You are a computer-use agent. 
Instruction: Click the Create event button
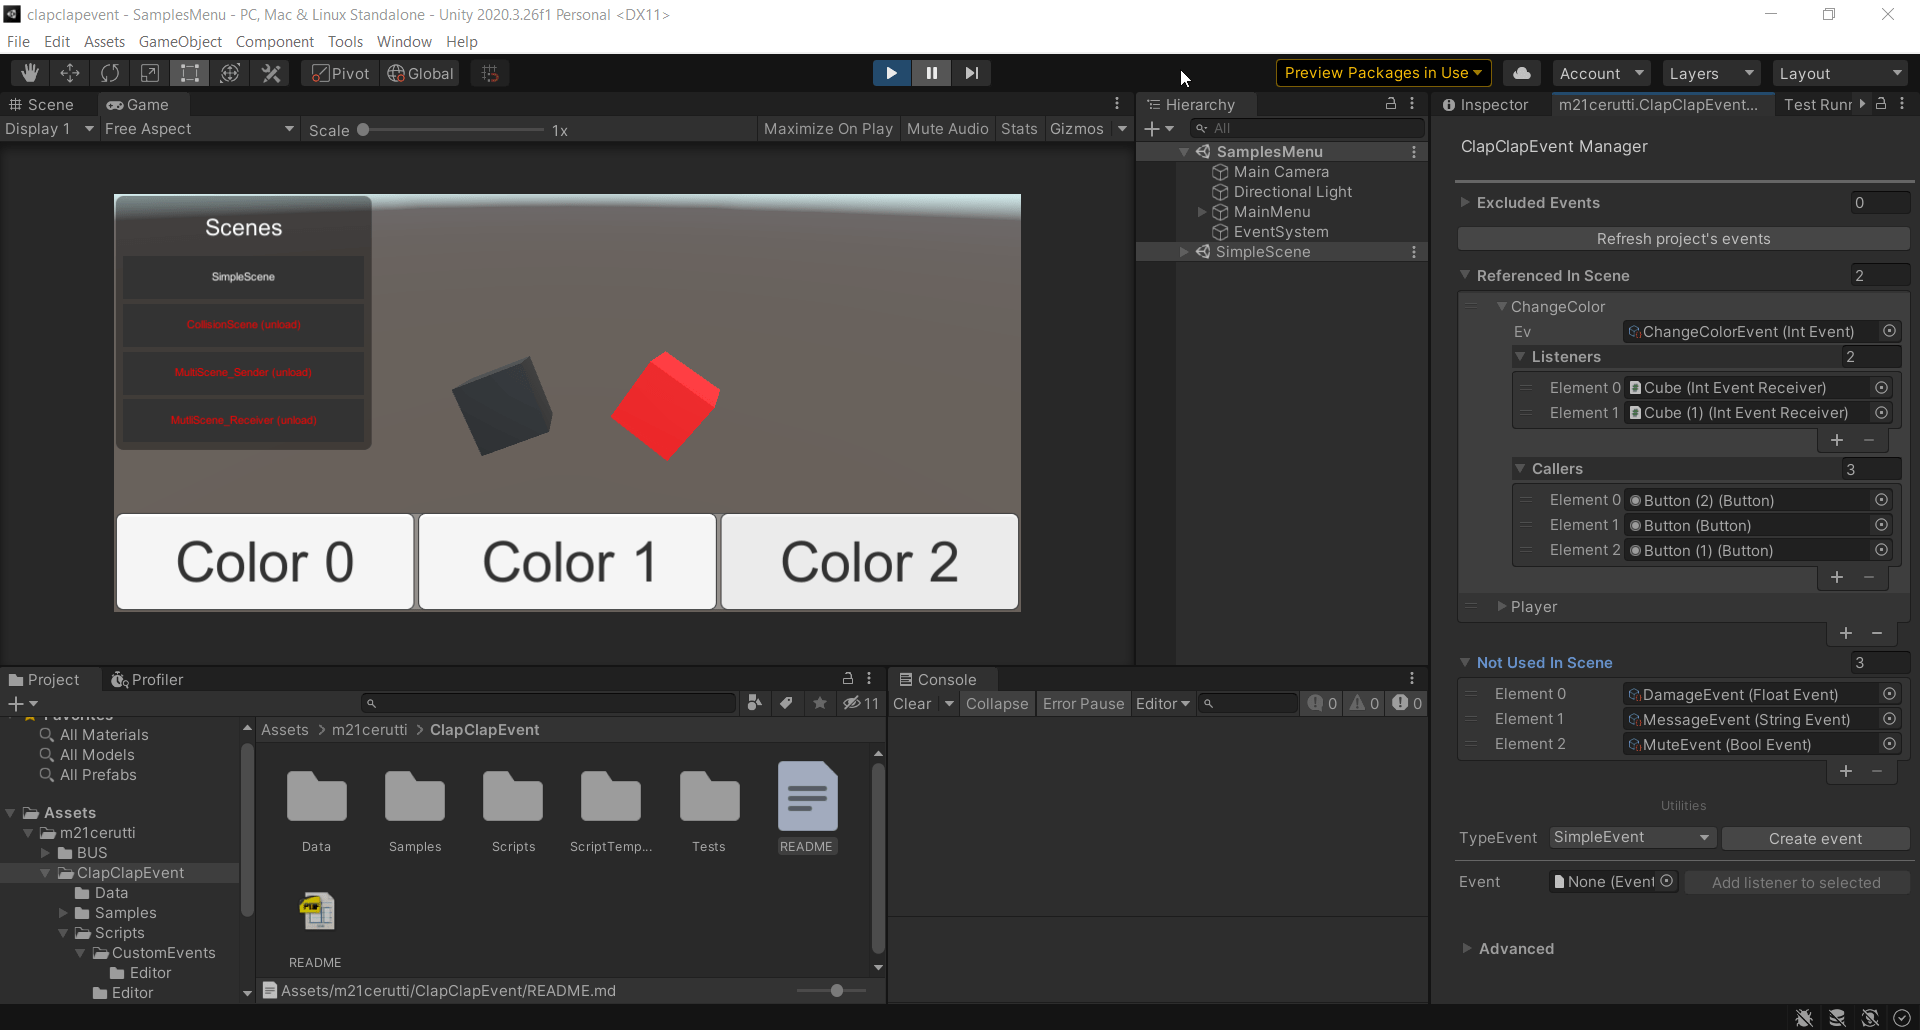(1815, 839)
